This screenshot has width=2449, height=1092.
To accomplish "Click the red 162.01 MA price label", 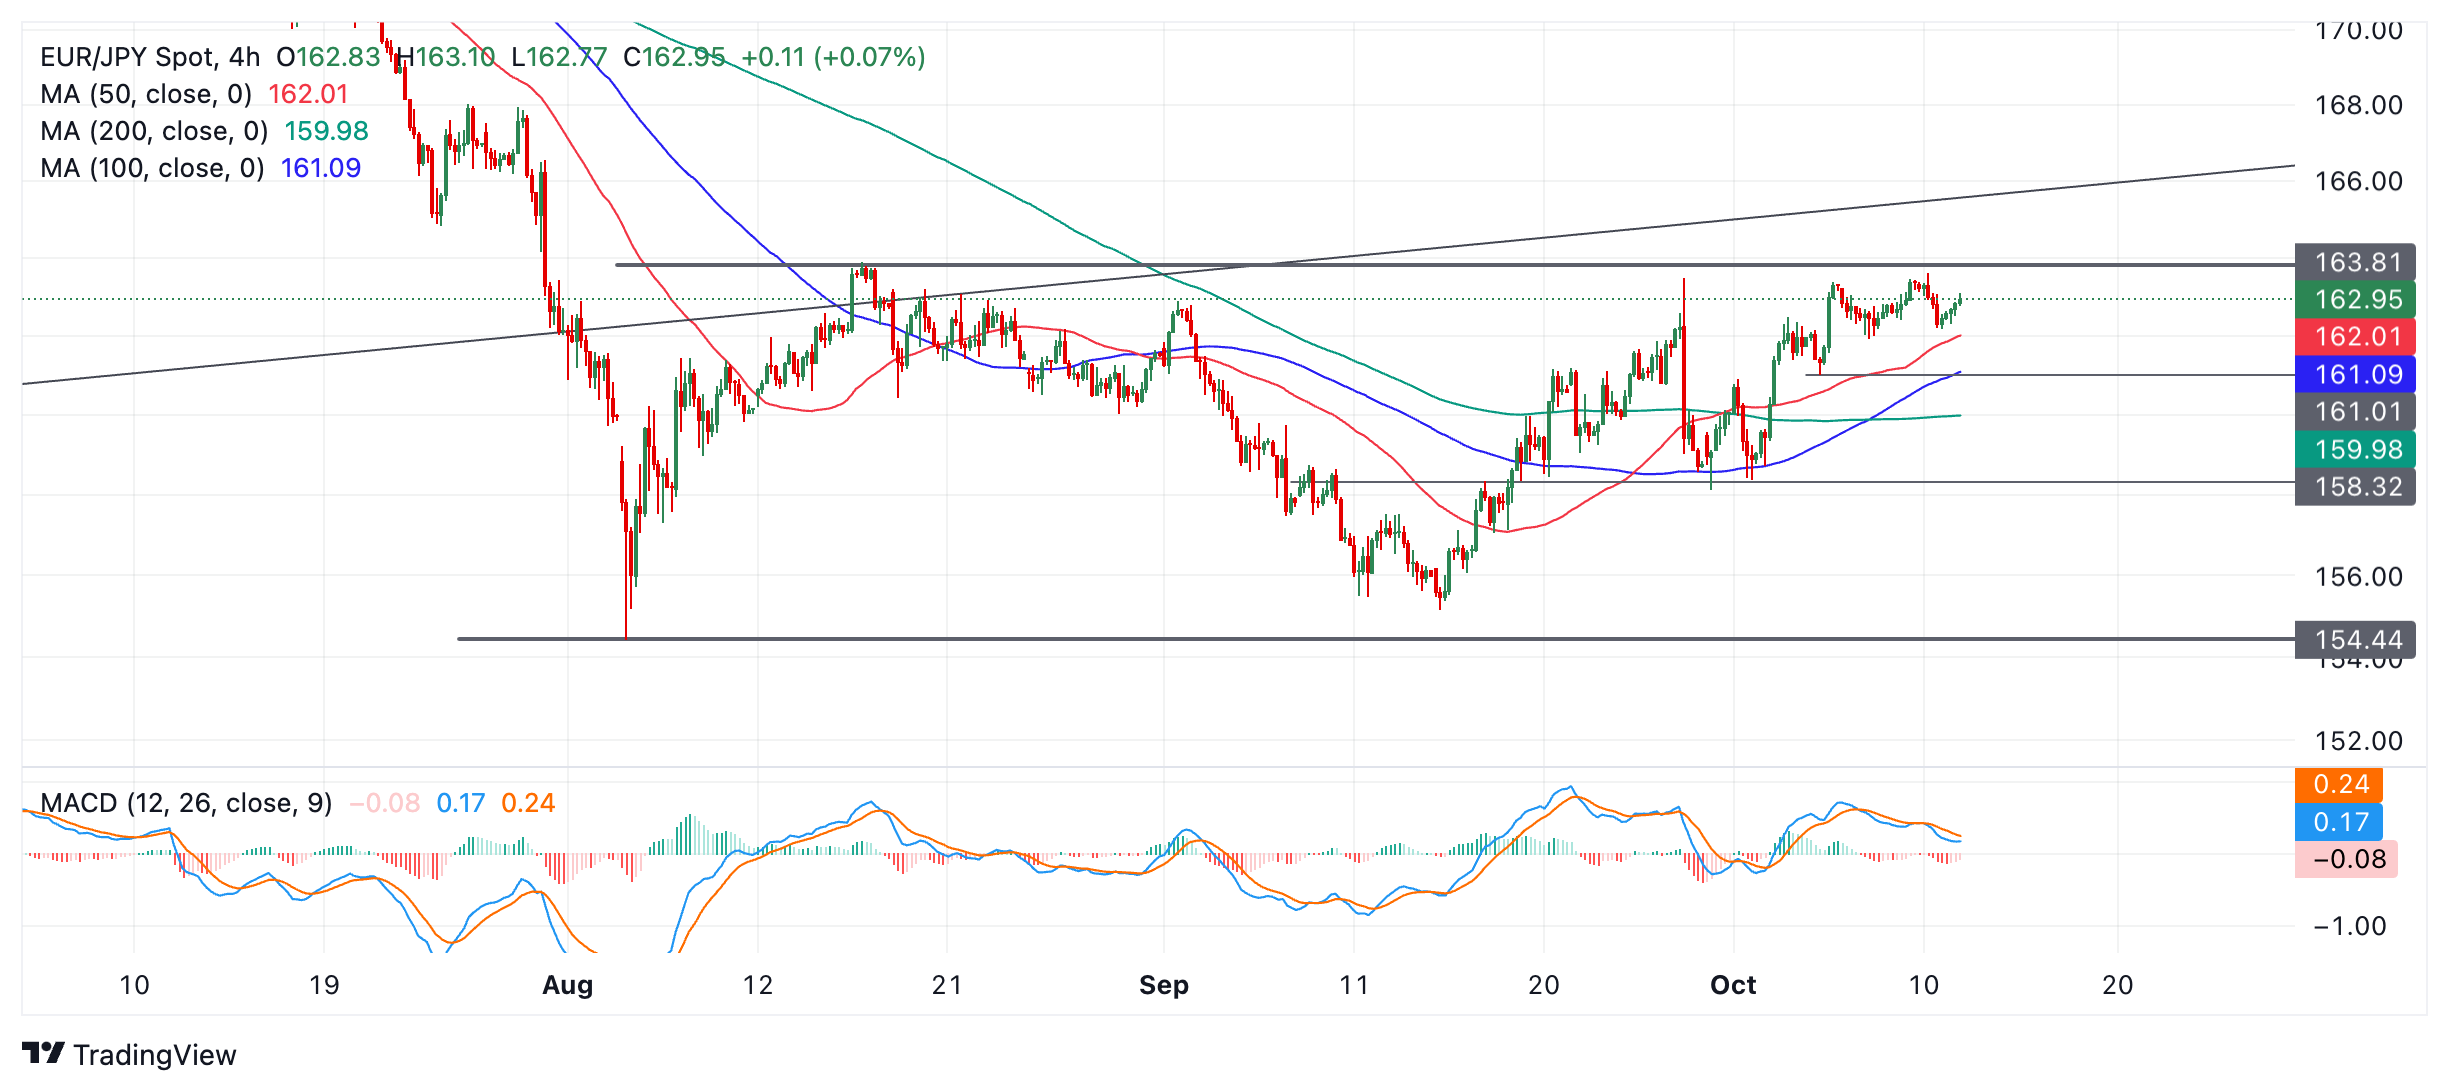I will [2355, 336].
